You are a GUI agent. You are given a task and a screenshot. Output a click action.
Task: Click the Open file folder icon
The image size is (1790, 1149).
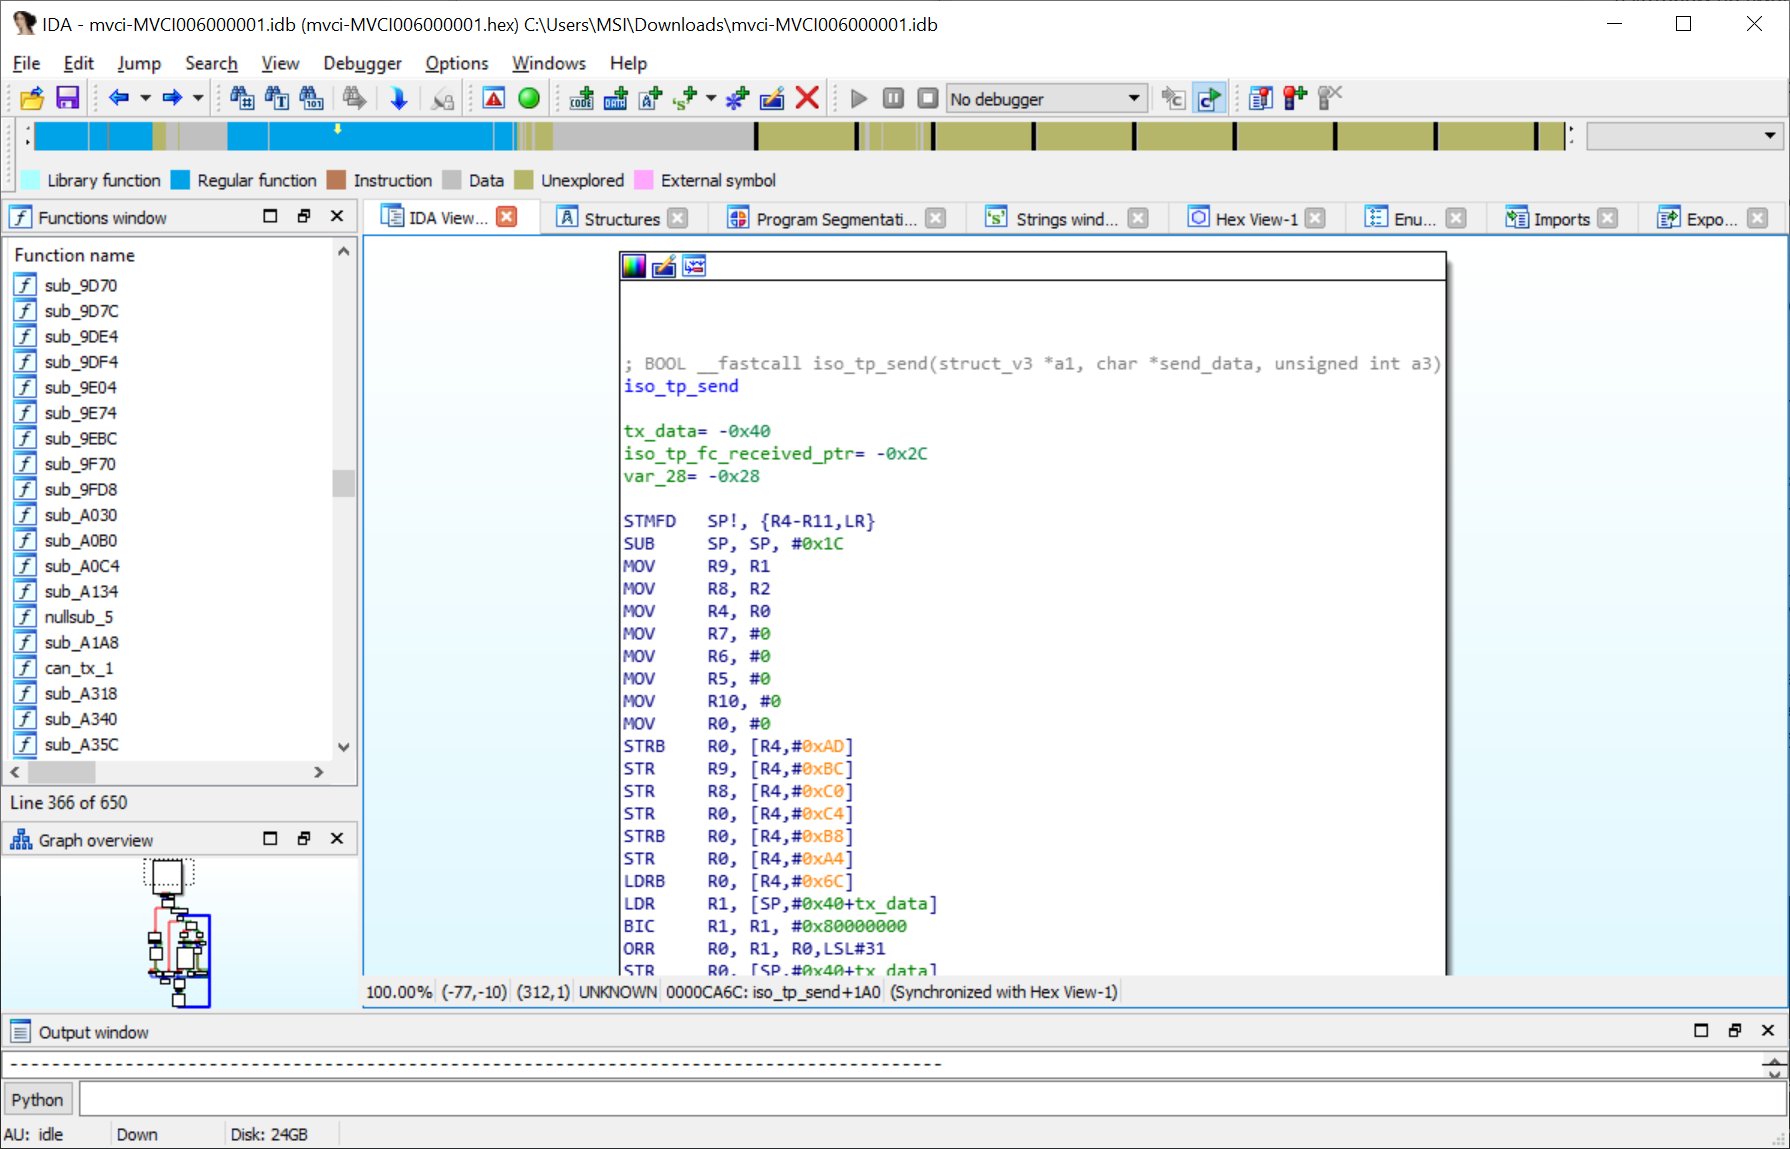pos(32,98)
